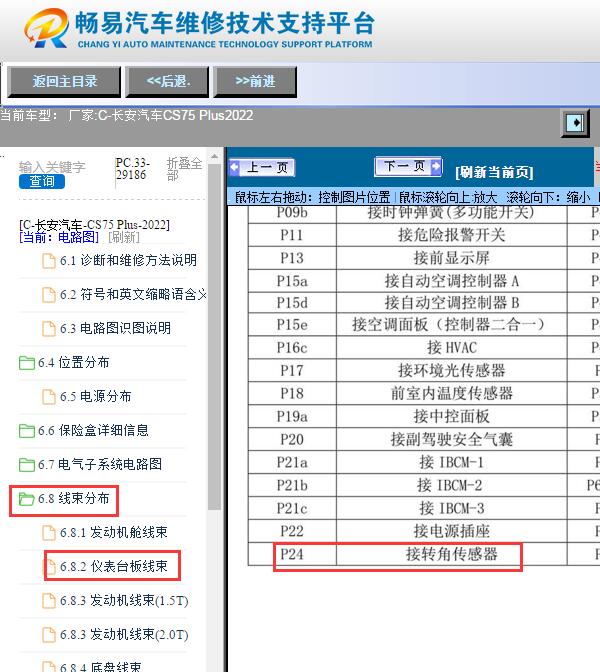
Task: Click document icon beside 6.1 诊断和维修方法说明
Action: click(49, 261)
